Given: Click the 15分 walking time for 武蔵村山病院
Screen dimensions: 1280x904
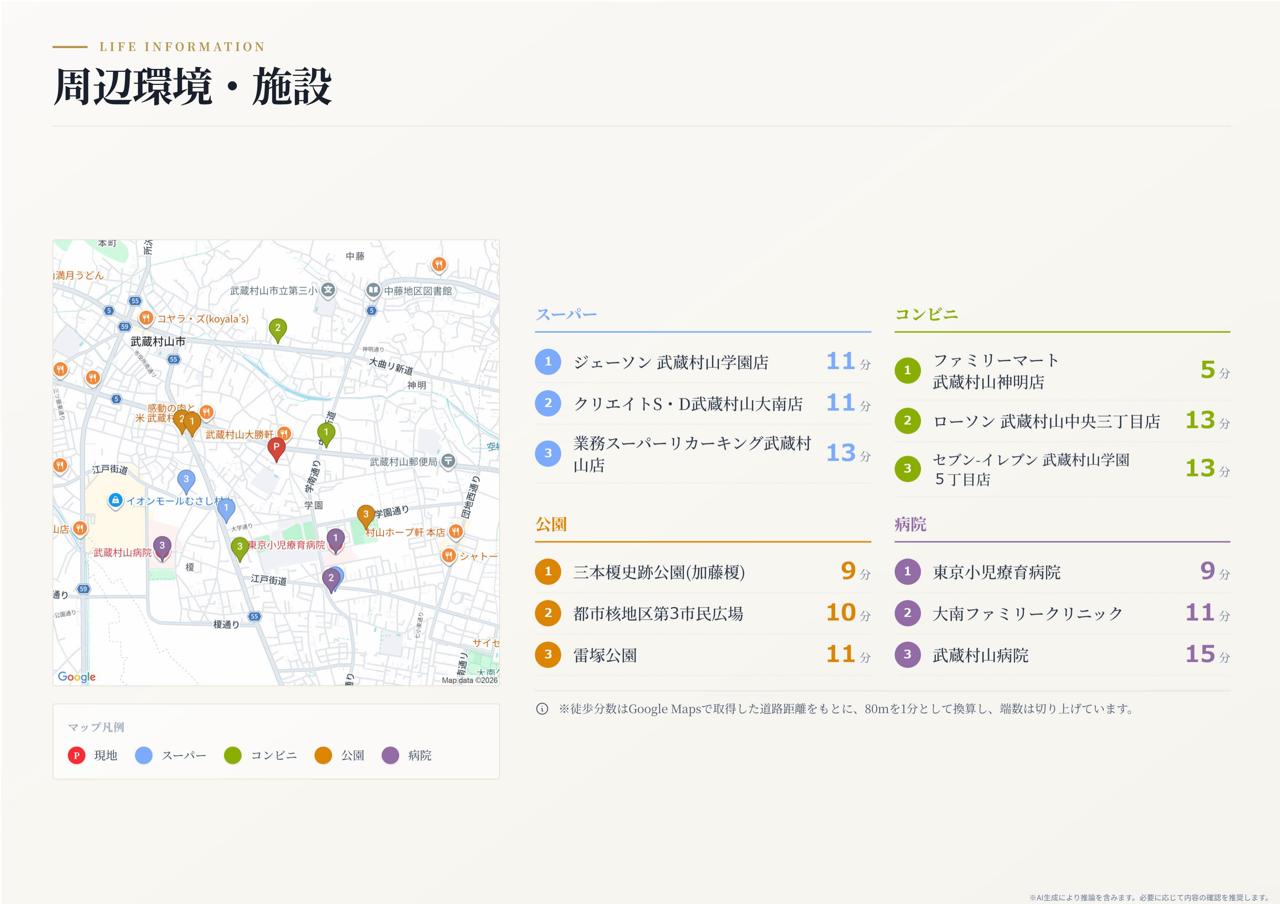Looking at the screenshot, I should click(x=1208, y=655).
